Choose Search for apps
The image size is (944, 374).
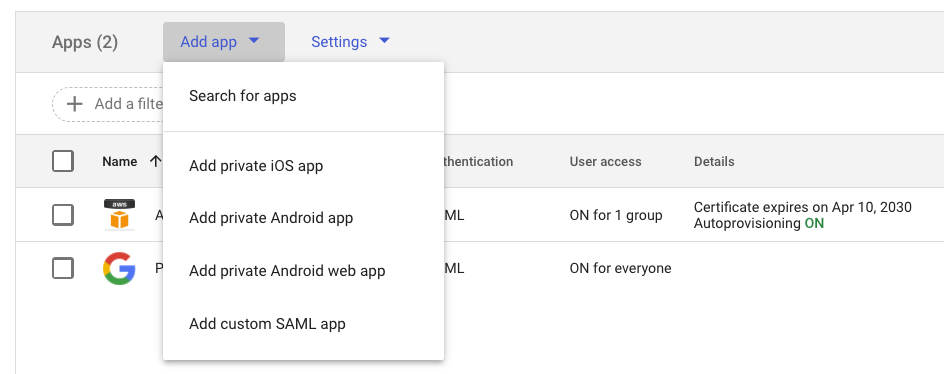click(x=303, y=96)
